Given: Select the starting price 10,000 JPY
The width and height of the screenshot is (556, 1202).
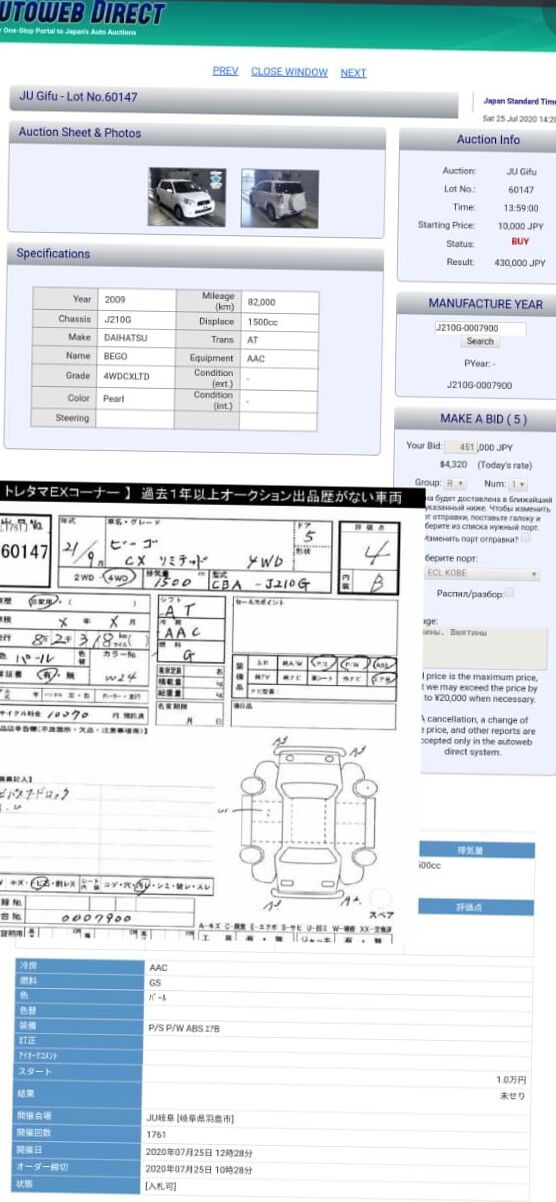Looking at the screenshot, I should 521,225.
